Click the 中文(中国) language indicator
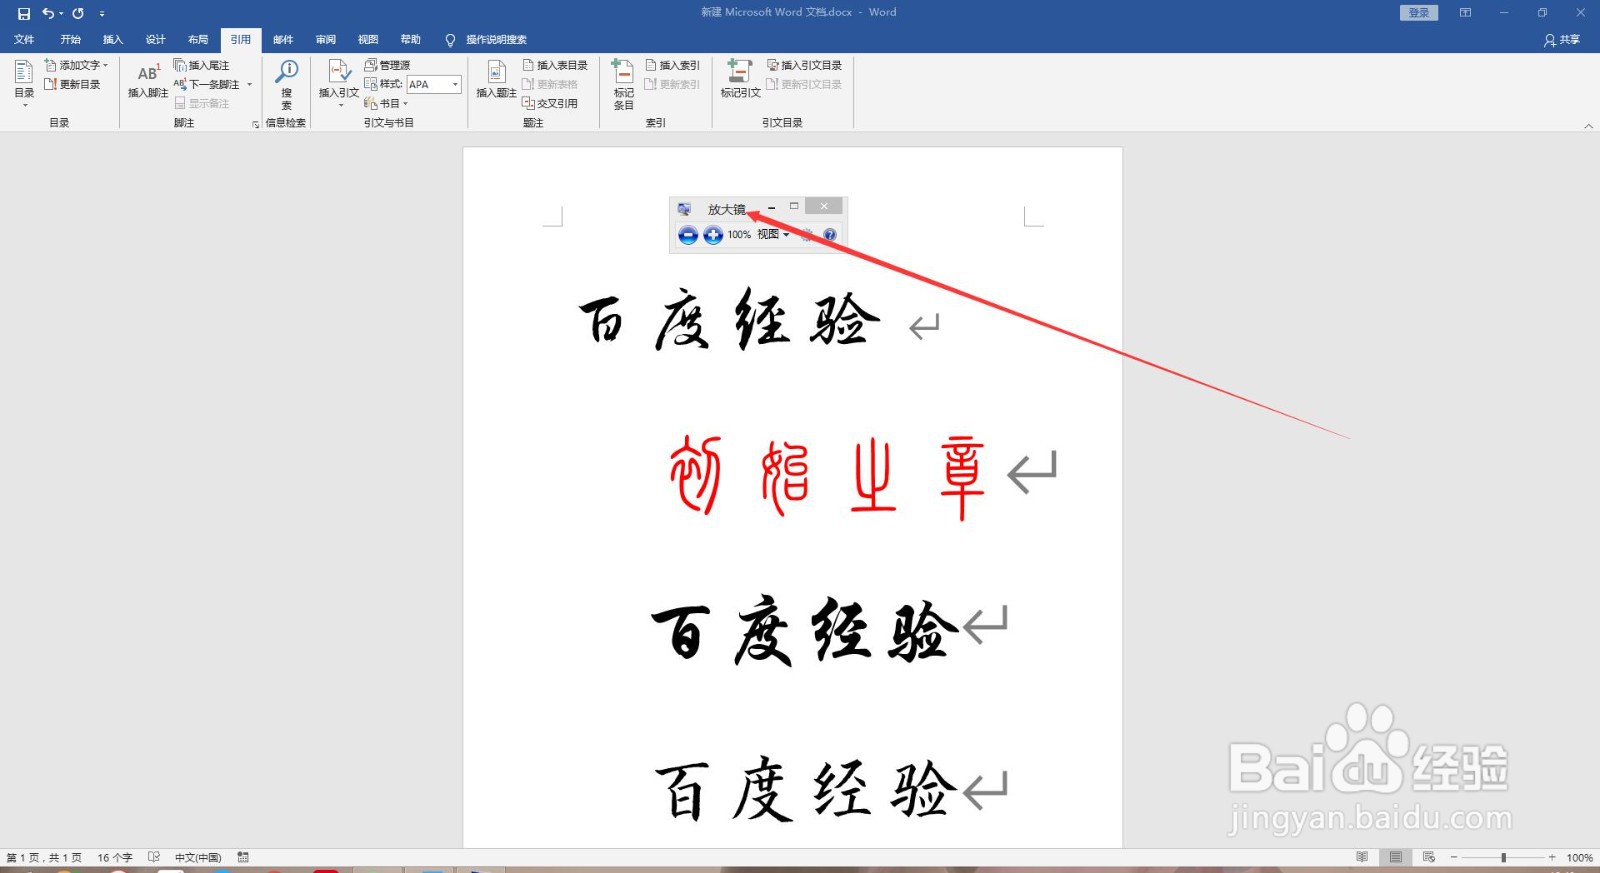 (x=198, y=858)
